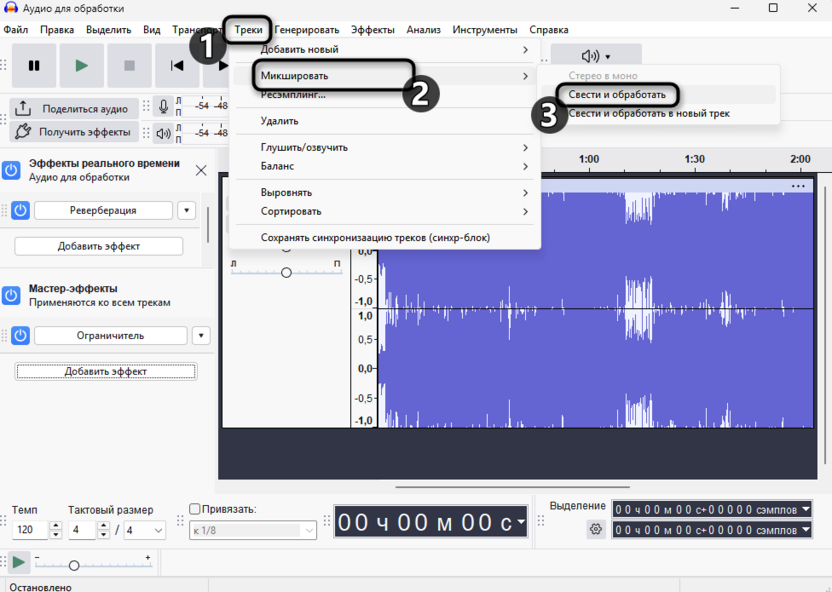
Task: Open the Generate (Генерировать) menu
Action: (x=307, y=30)
